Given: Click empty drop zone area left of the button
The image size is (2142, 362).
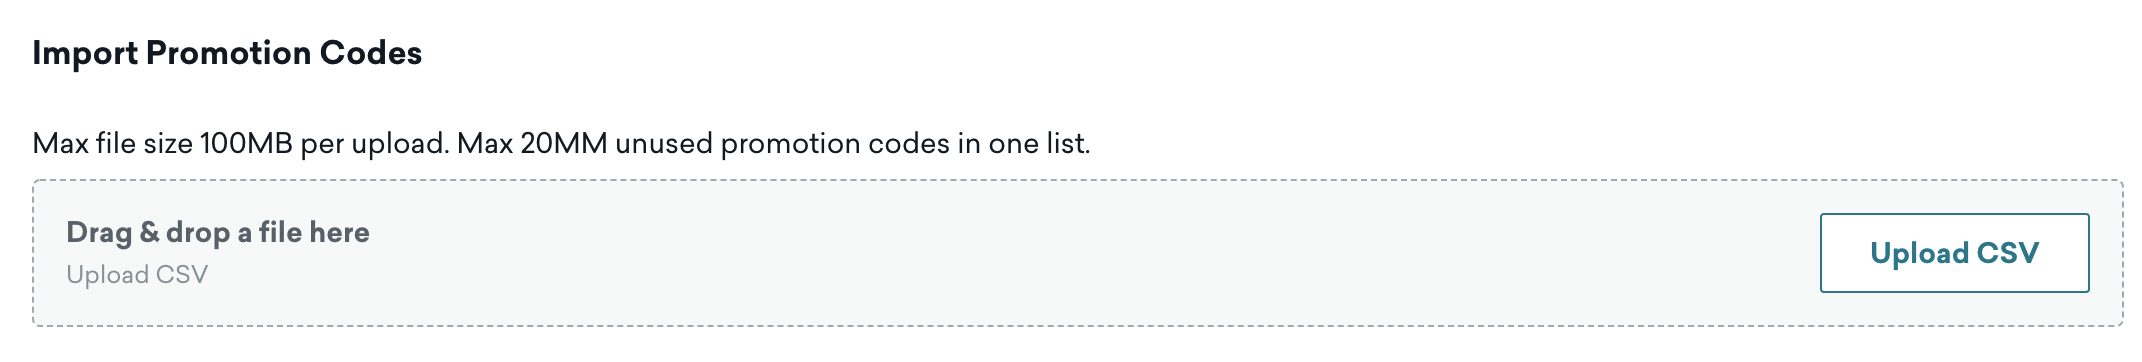Looking at the screenshot, I should tap(1100, 253).
